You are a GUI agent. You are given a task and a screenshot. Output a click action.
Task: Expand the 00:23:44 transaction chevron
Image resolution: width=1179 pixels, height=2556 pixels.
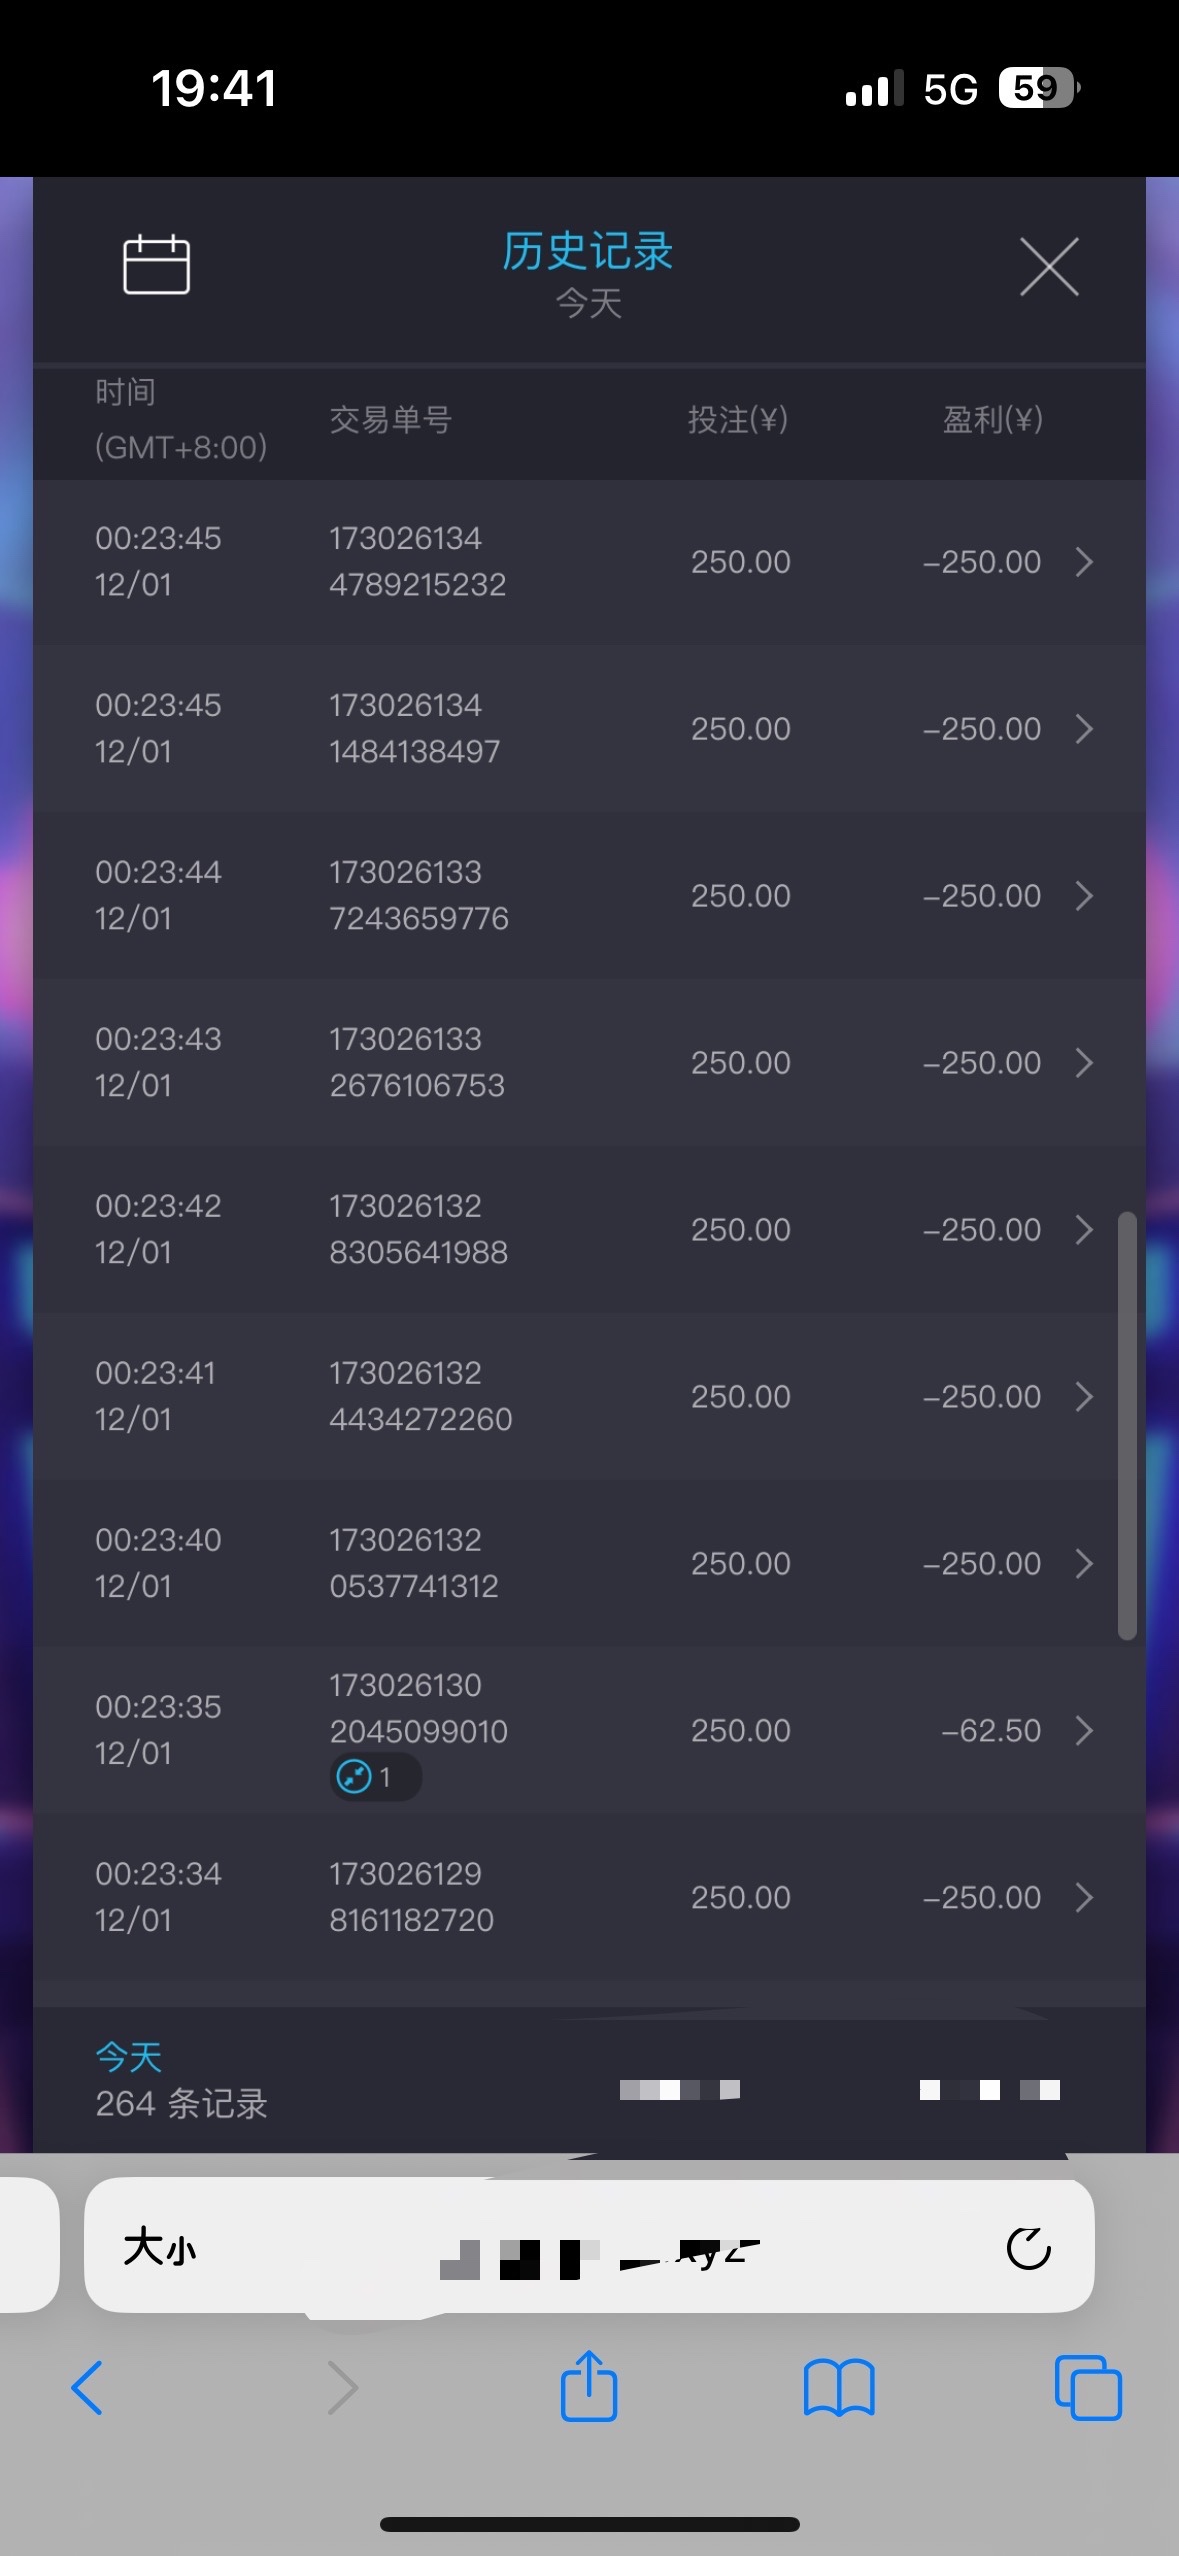(x=1084, y=896)
